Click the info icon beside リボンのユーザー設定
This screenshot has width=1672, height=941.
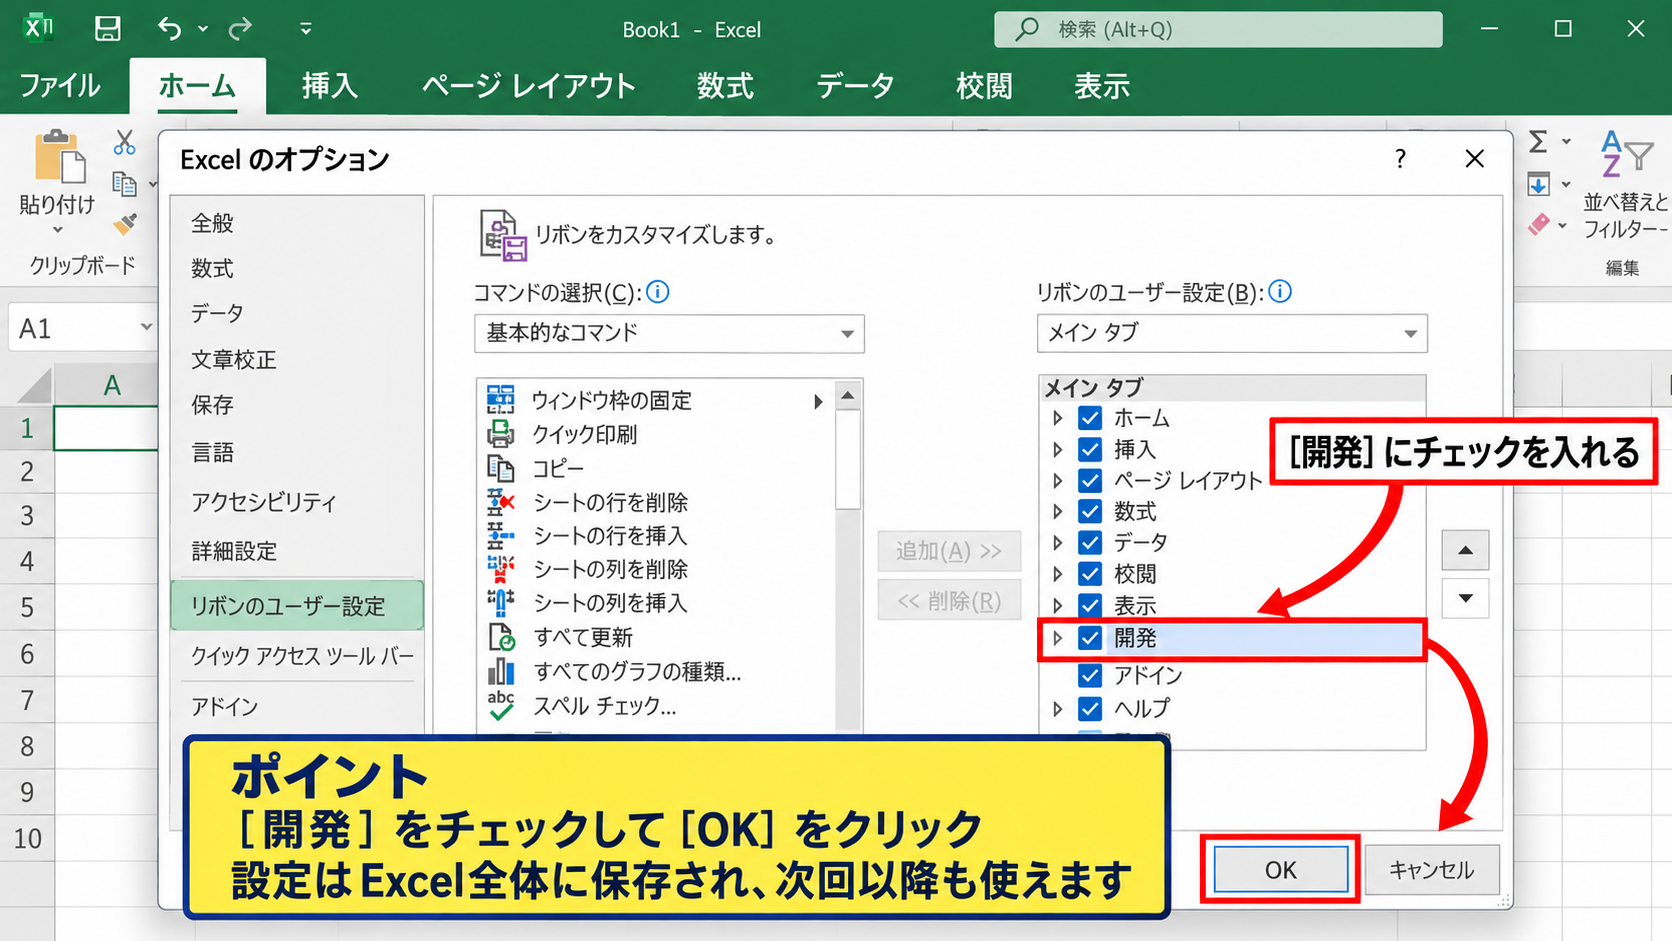[1280, 292]
